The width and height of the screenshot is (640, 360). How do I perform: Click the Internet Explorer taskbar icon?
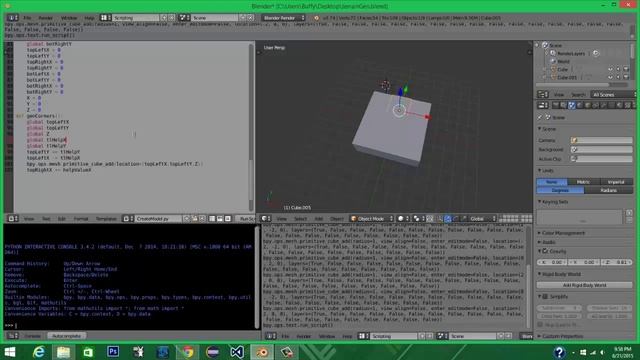pos(38,351)
